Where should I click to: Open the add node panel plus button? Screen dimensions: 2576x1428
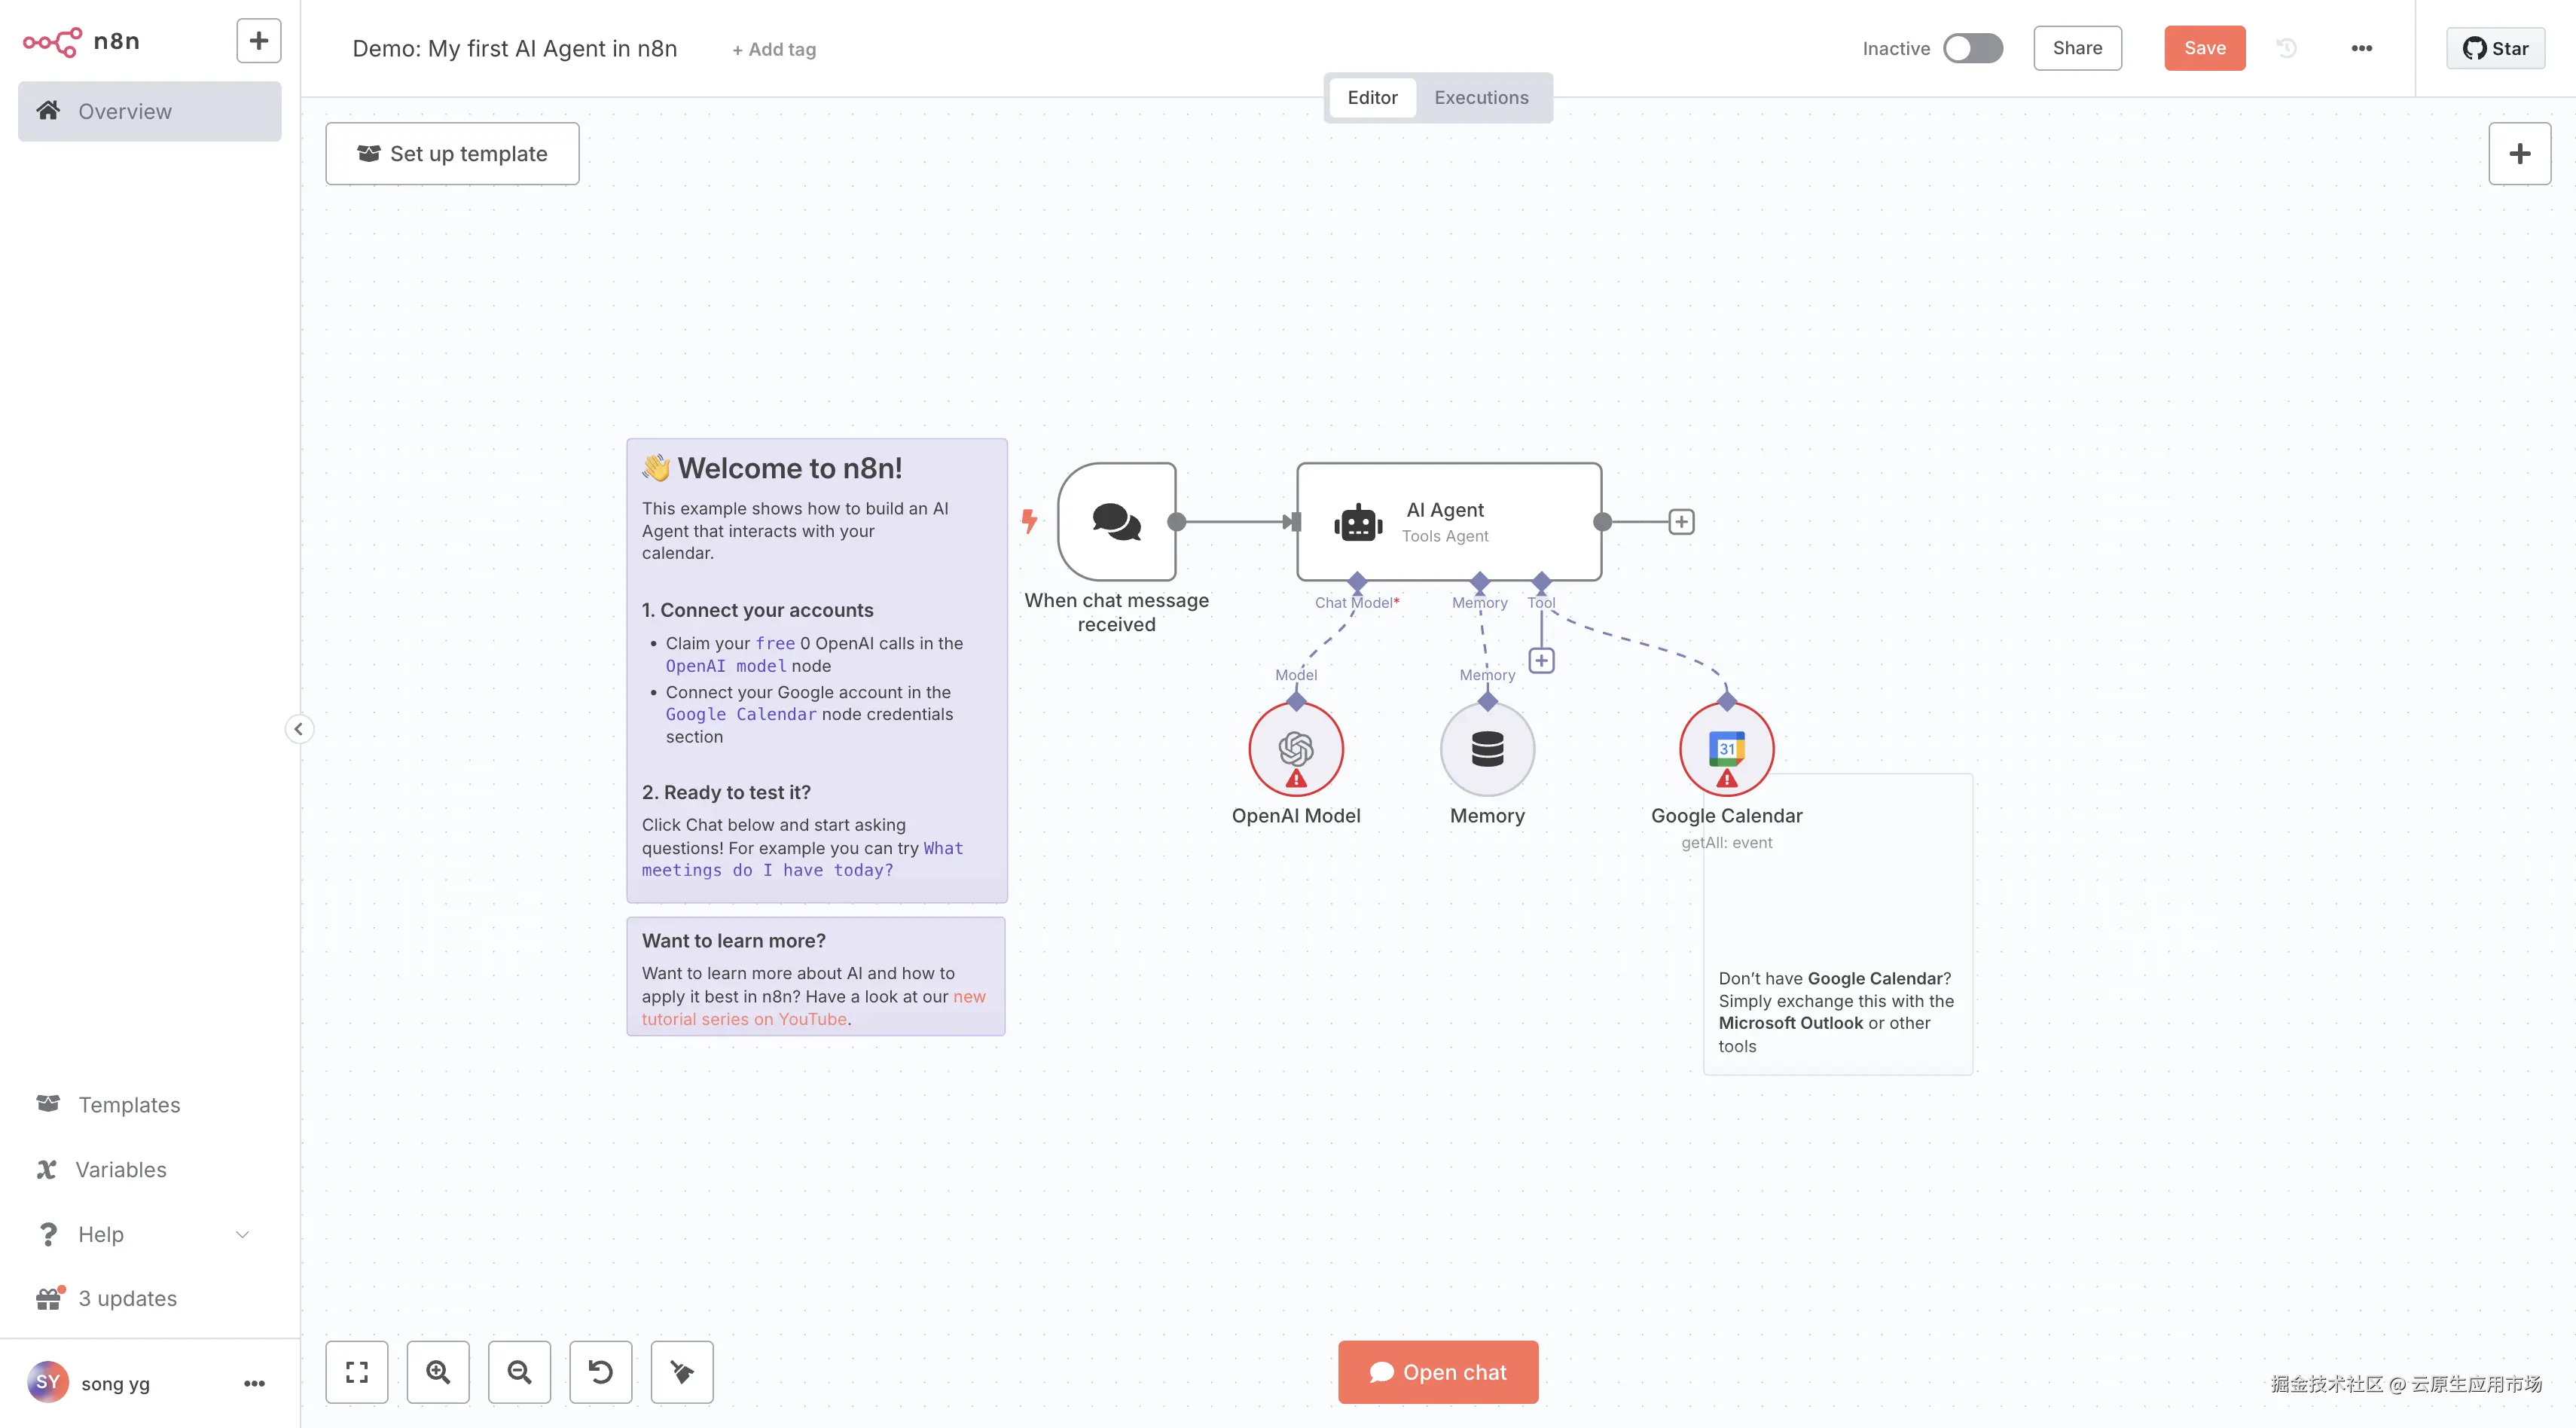(2518, 153)
